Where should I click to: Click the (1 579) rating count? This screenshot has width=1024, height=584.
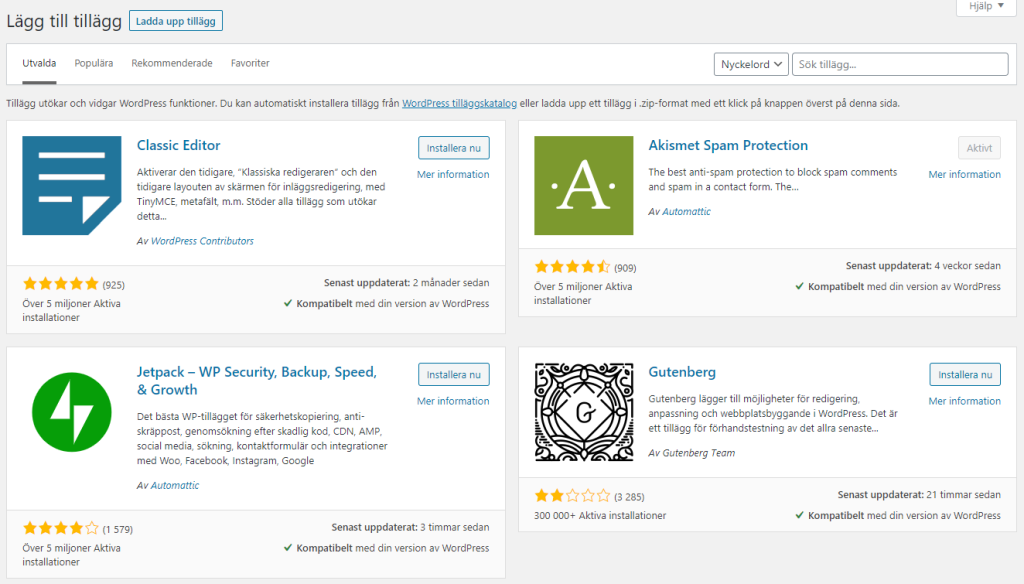pos(118,529)
